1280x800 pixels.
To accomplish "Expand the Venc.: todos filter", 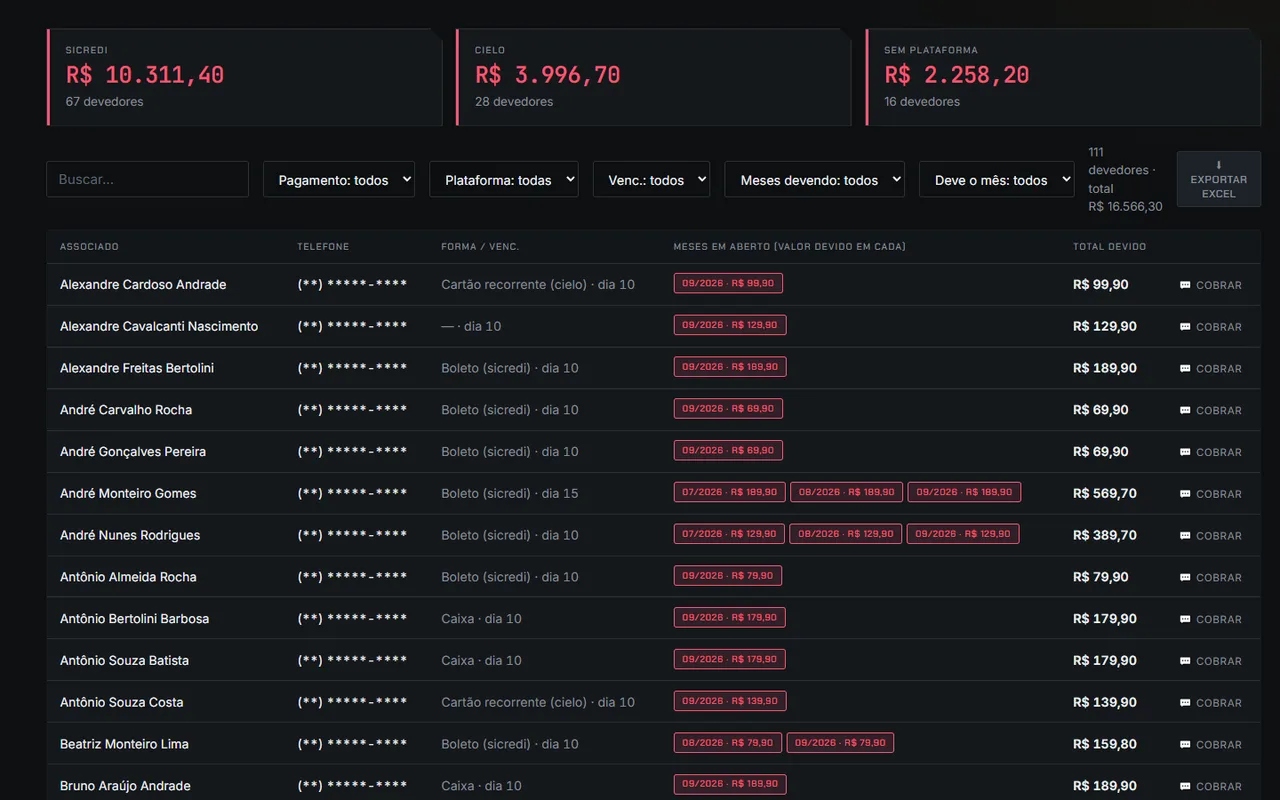I will coord(651,180).
